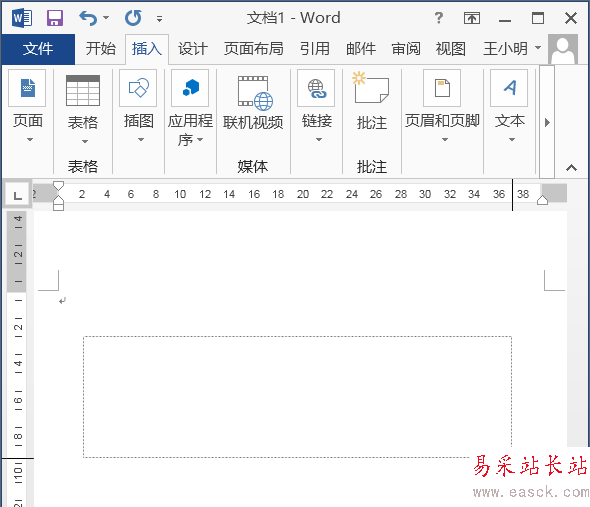Image resolution: width=590 pixels, height=507 pixels.
Task: Click the first line indent marker
Action: point(58,186)
